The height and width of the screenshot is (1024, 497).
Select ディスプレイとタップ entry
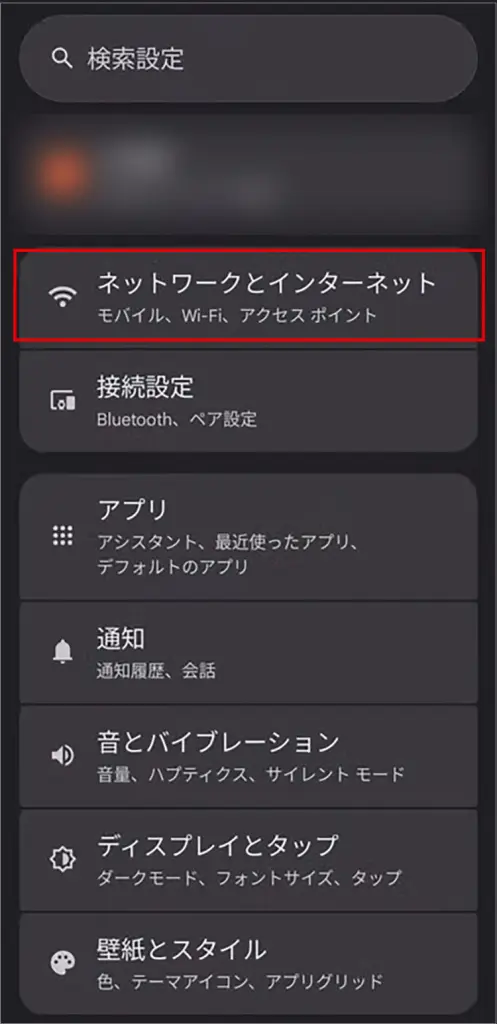[248, 859]
